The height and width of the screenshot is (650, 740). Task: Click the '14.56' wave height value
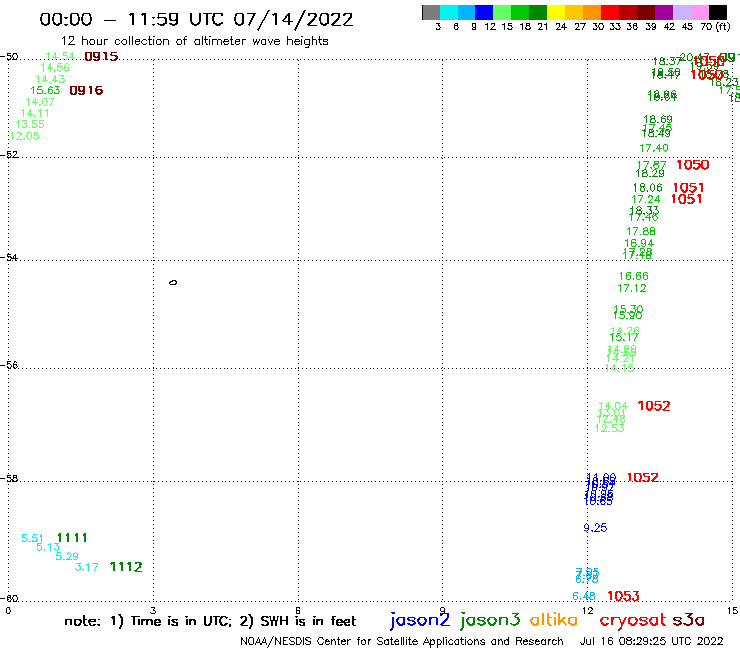click(55, 68)
